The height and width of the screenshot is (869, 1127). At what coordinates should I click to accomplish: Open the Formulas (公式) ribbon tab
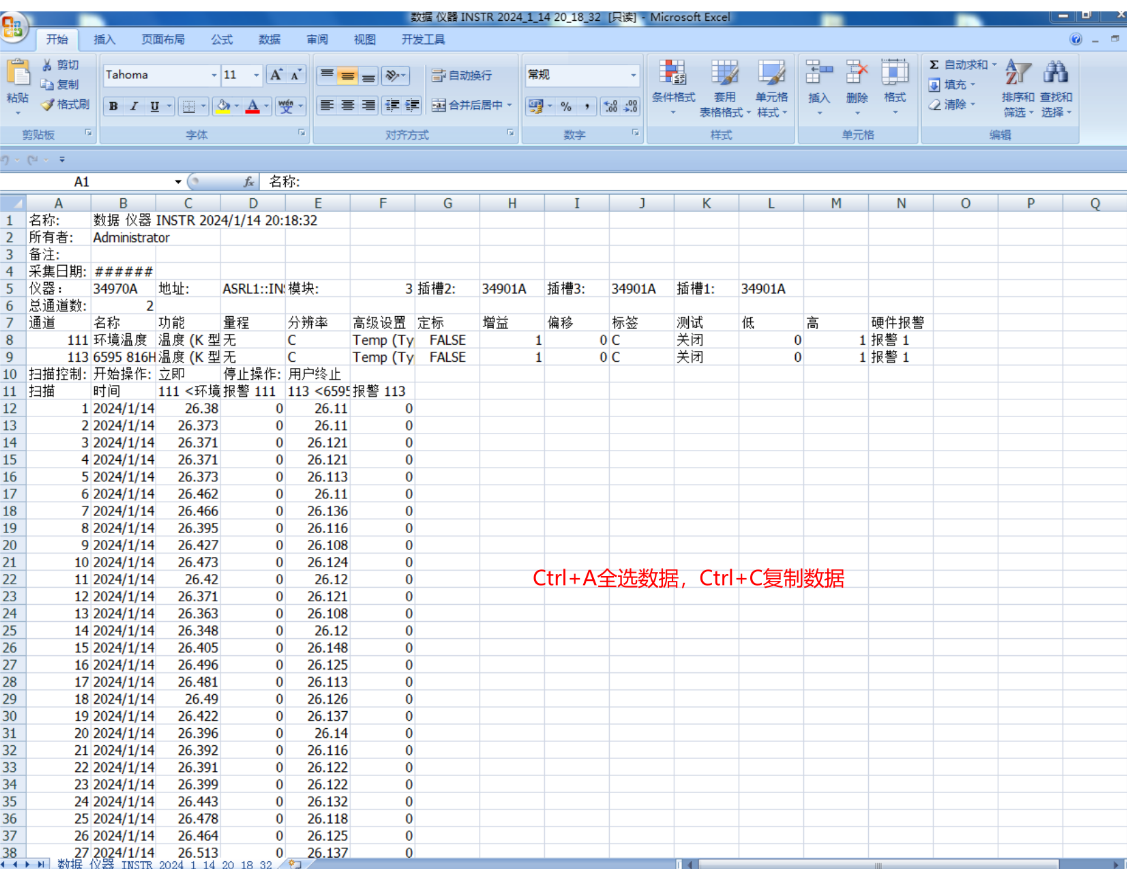pyautogui.click(x=222, y=40)
